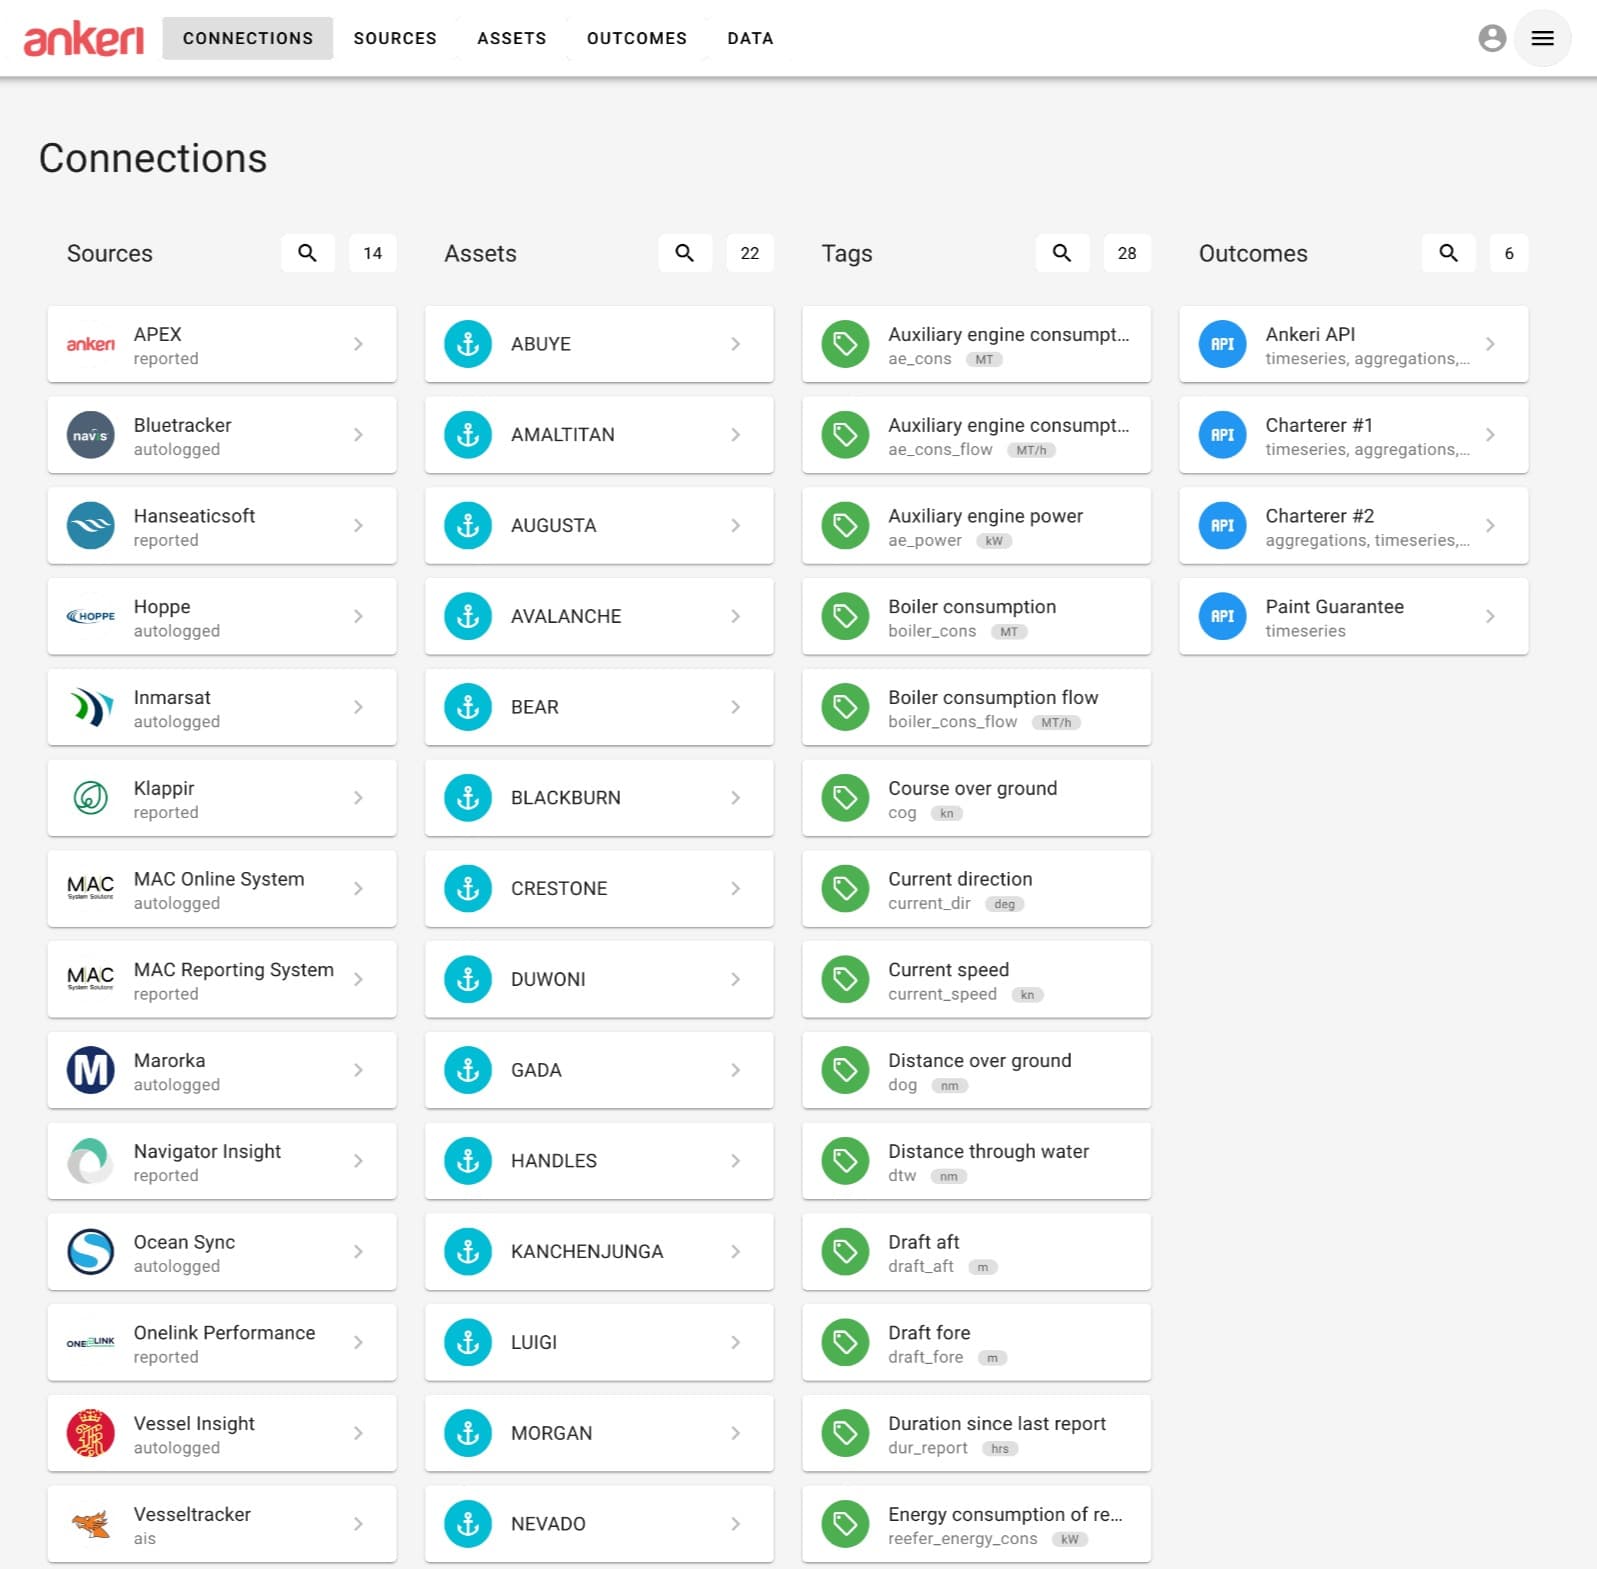The width and height of the screenshot is (1597, 1569).
Task: Click the Current direction tag text
Action: click(960, 879)
